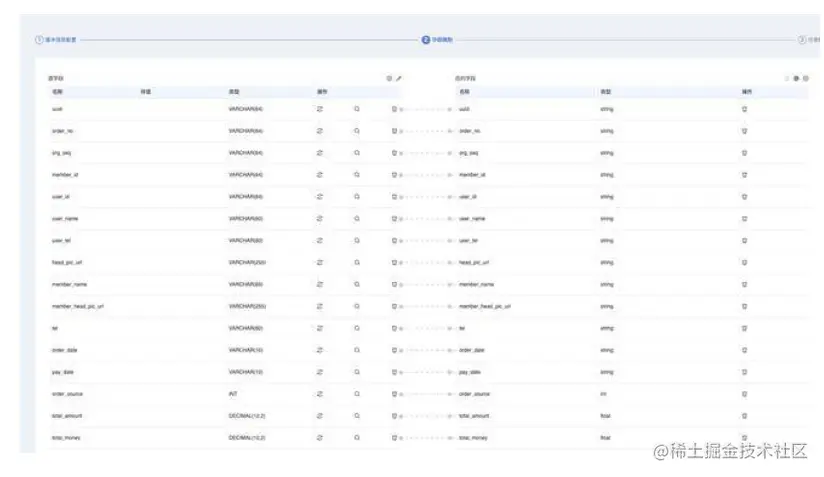Viewport: 824px width, 477px height.
Task: Delete target member_id field via trash icon
Action: [744, 175]
